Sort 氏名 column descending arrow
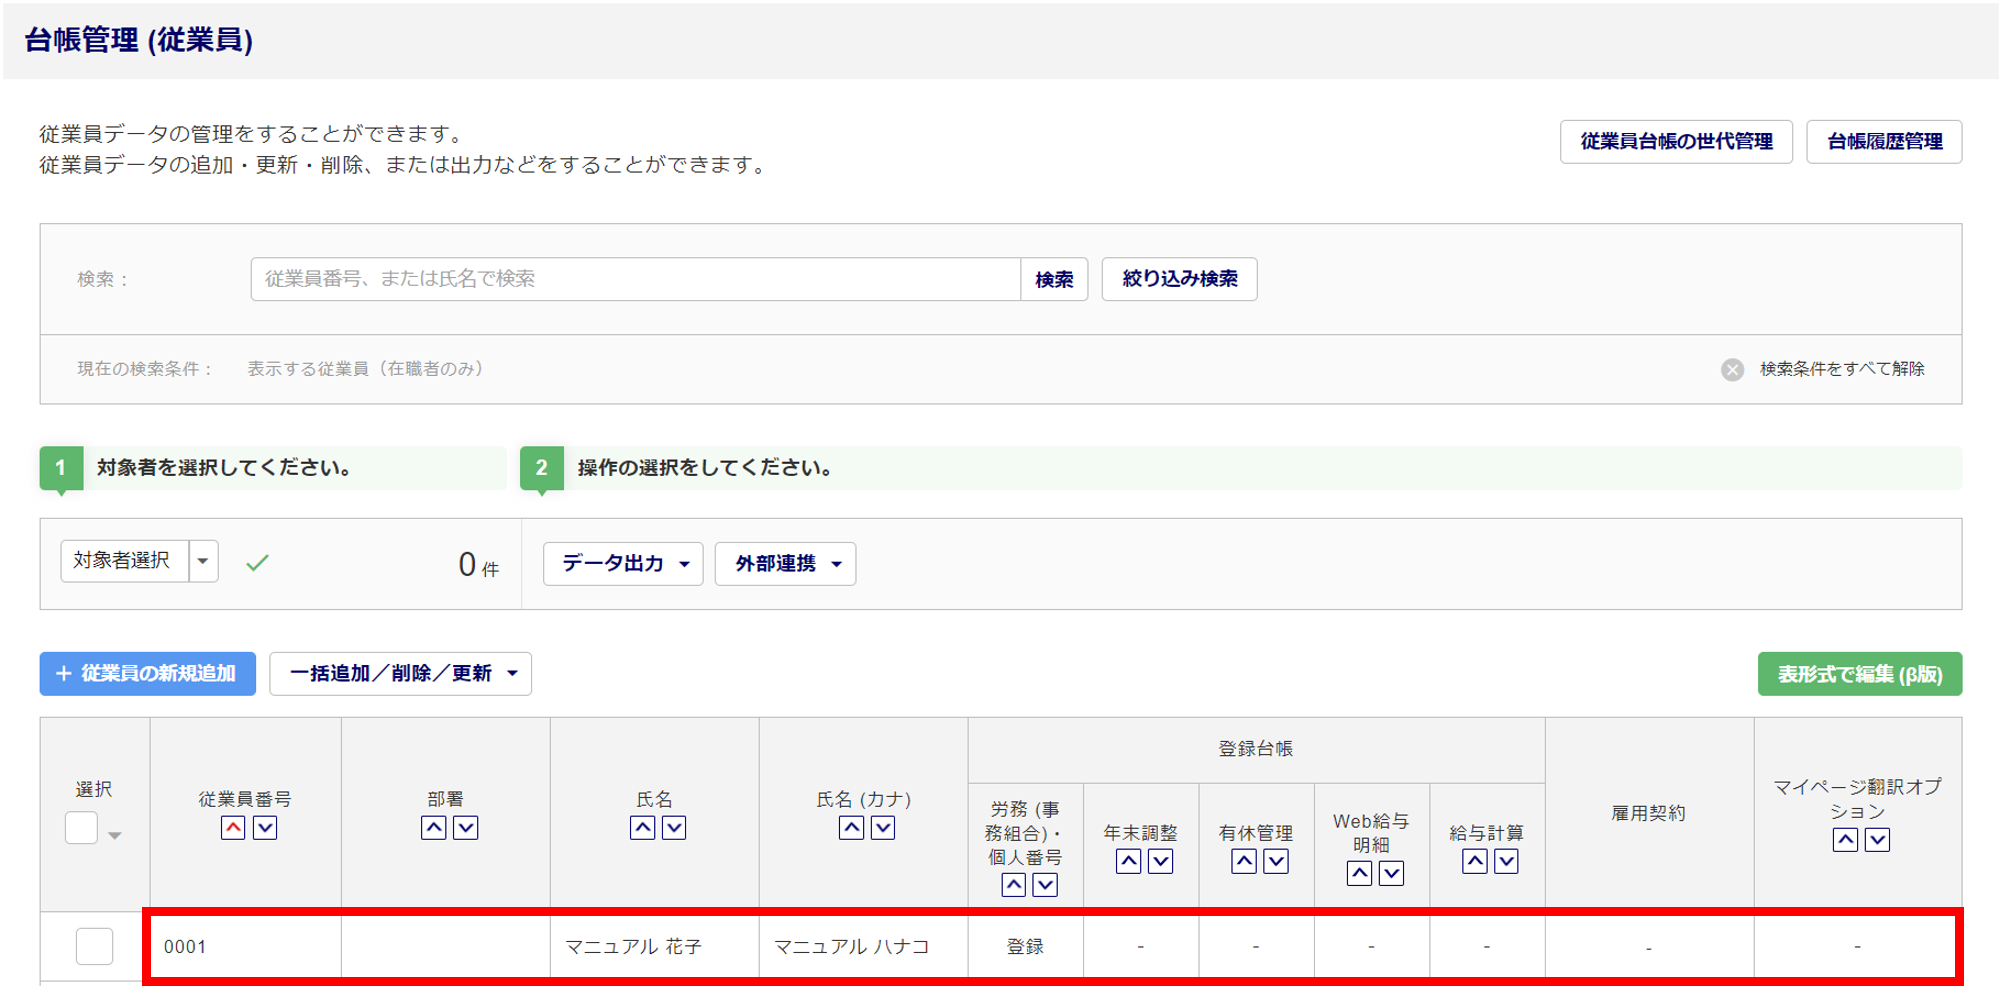The width and height of the screenshot is (2000, 986). click(674, 828)
